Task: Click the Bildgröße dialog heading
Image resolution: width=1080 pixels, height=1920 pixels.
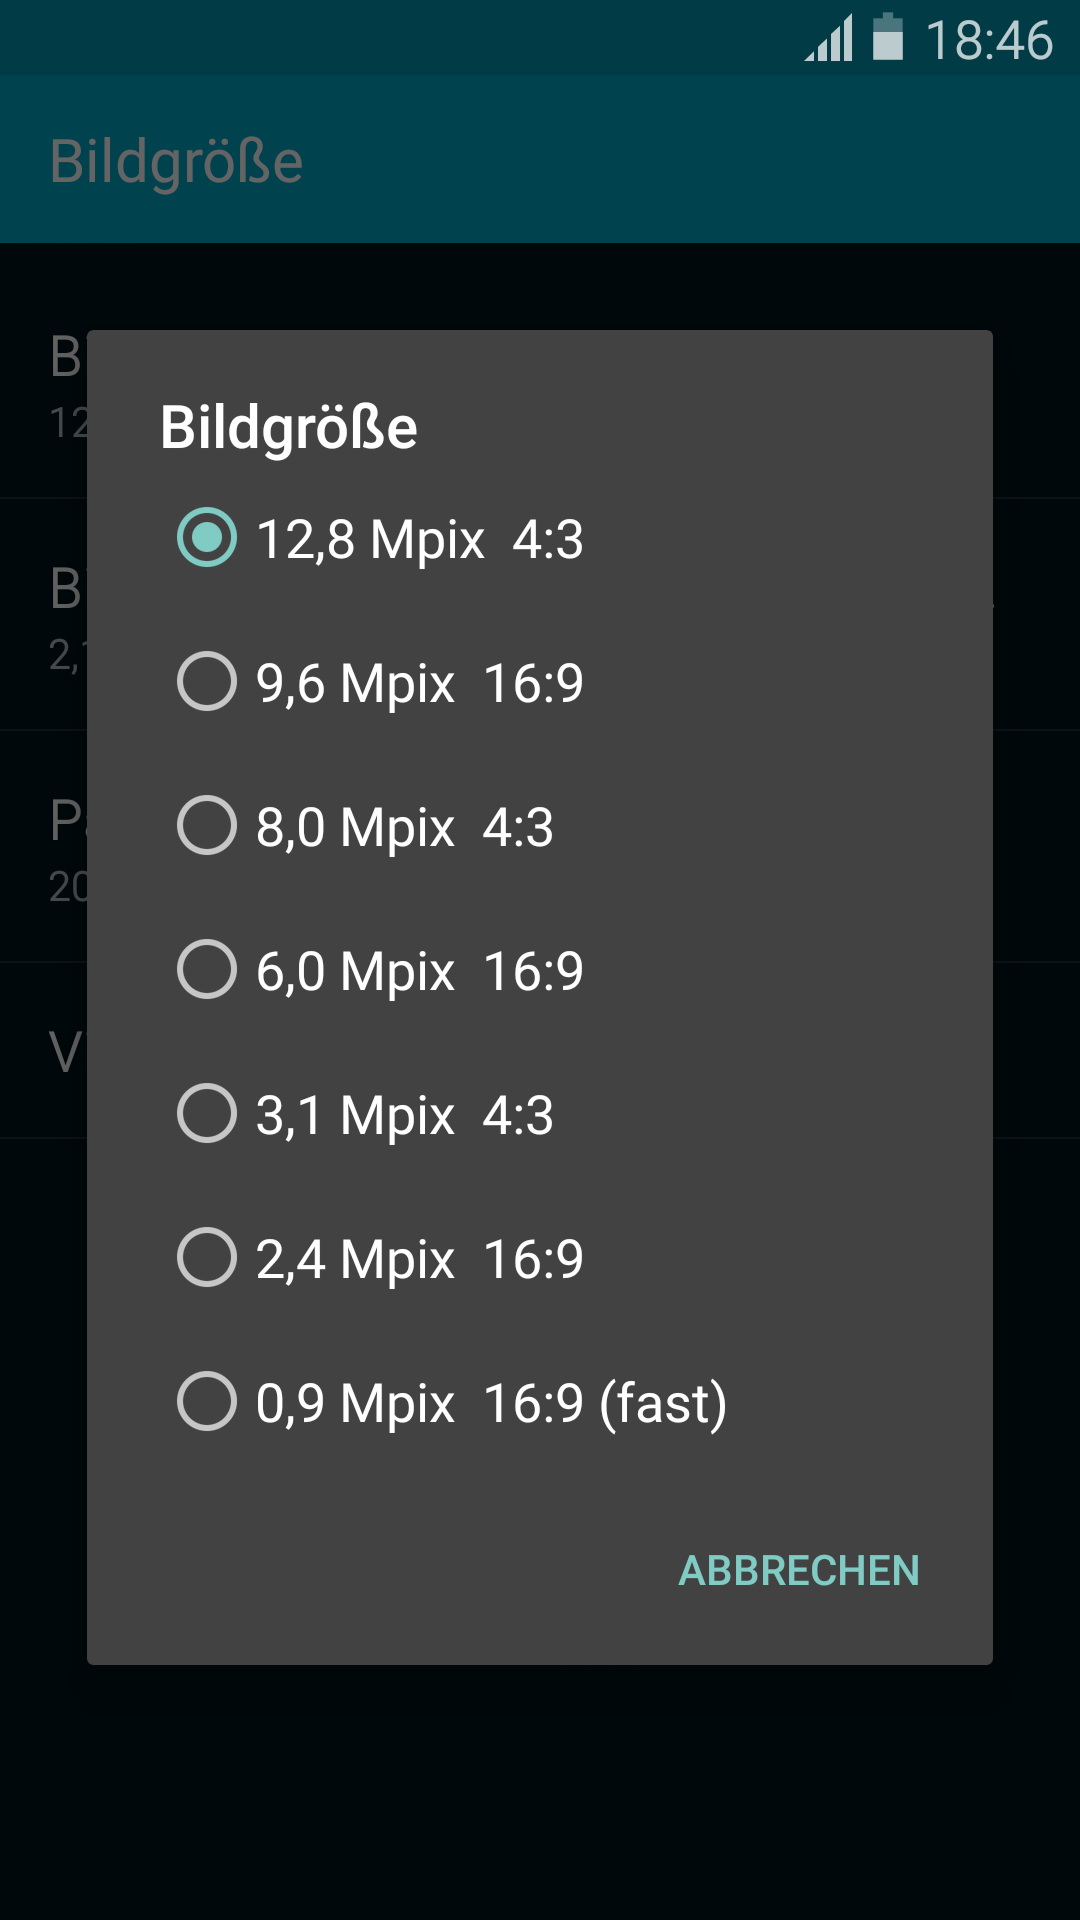Action: (x=289, y=428)
